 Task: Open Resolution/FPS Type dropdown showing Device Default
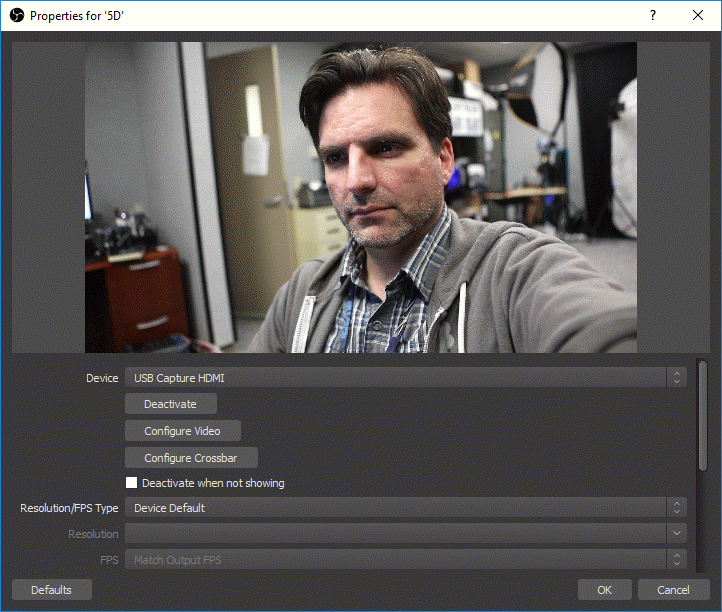(x=396, y=508)
